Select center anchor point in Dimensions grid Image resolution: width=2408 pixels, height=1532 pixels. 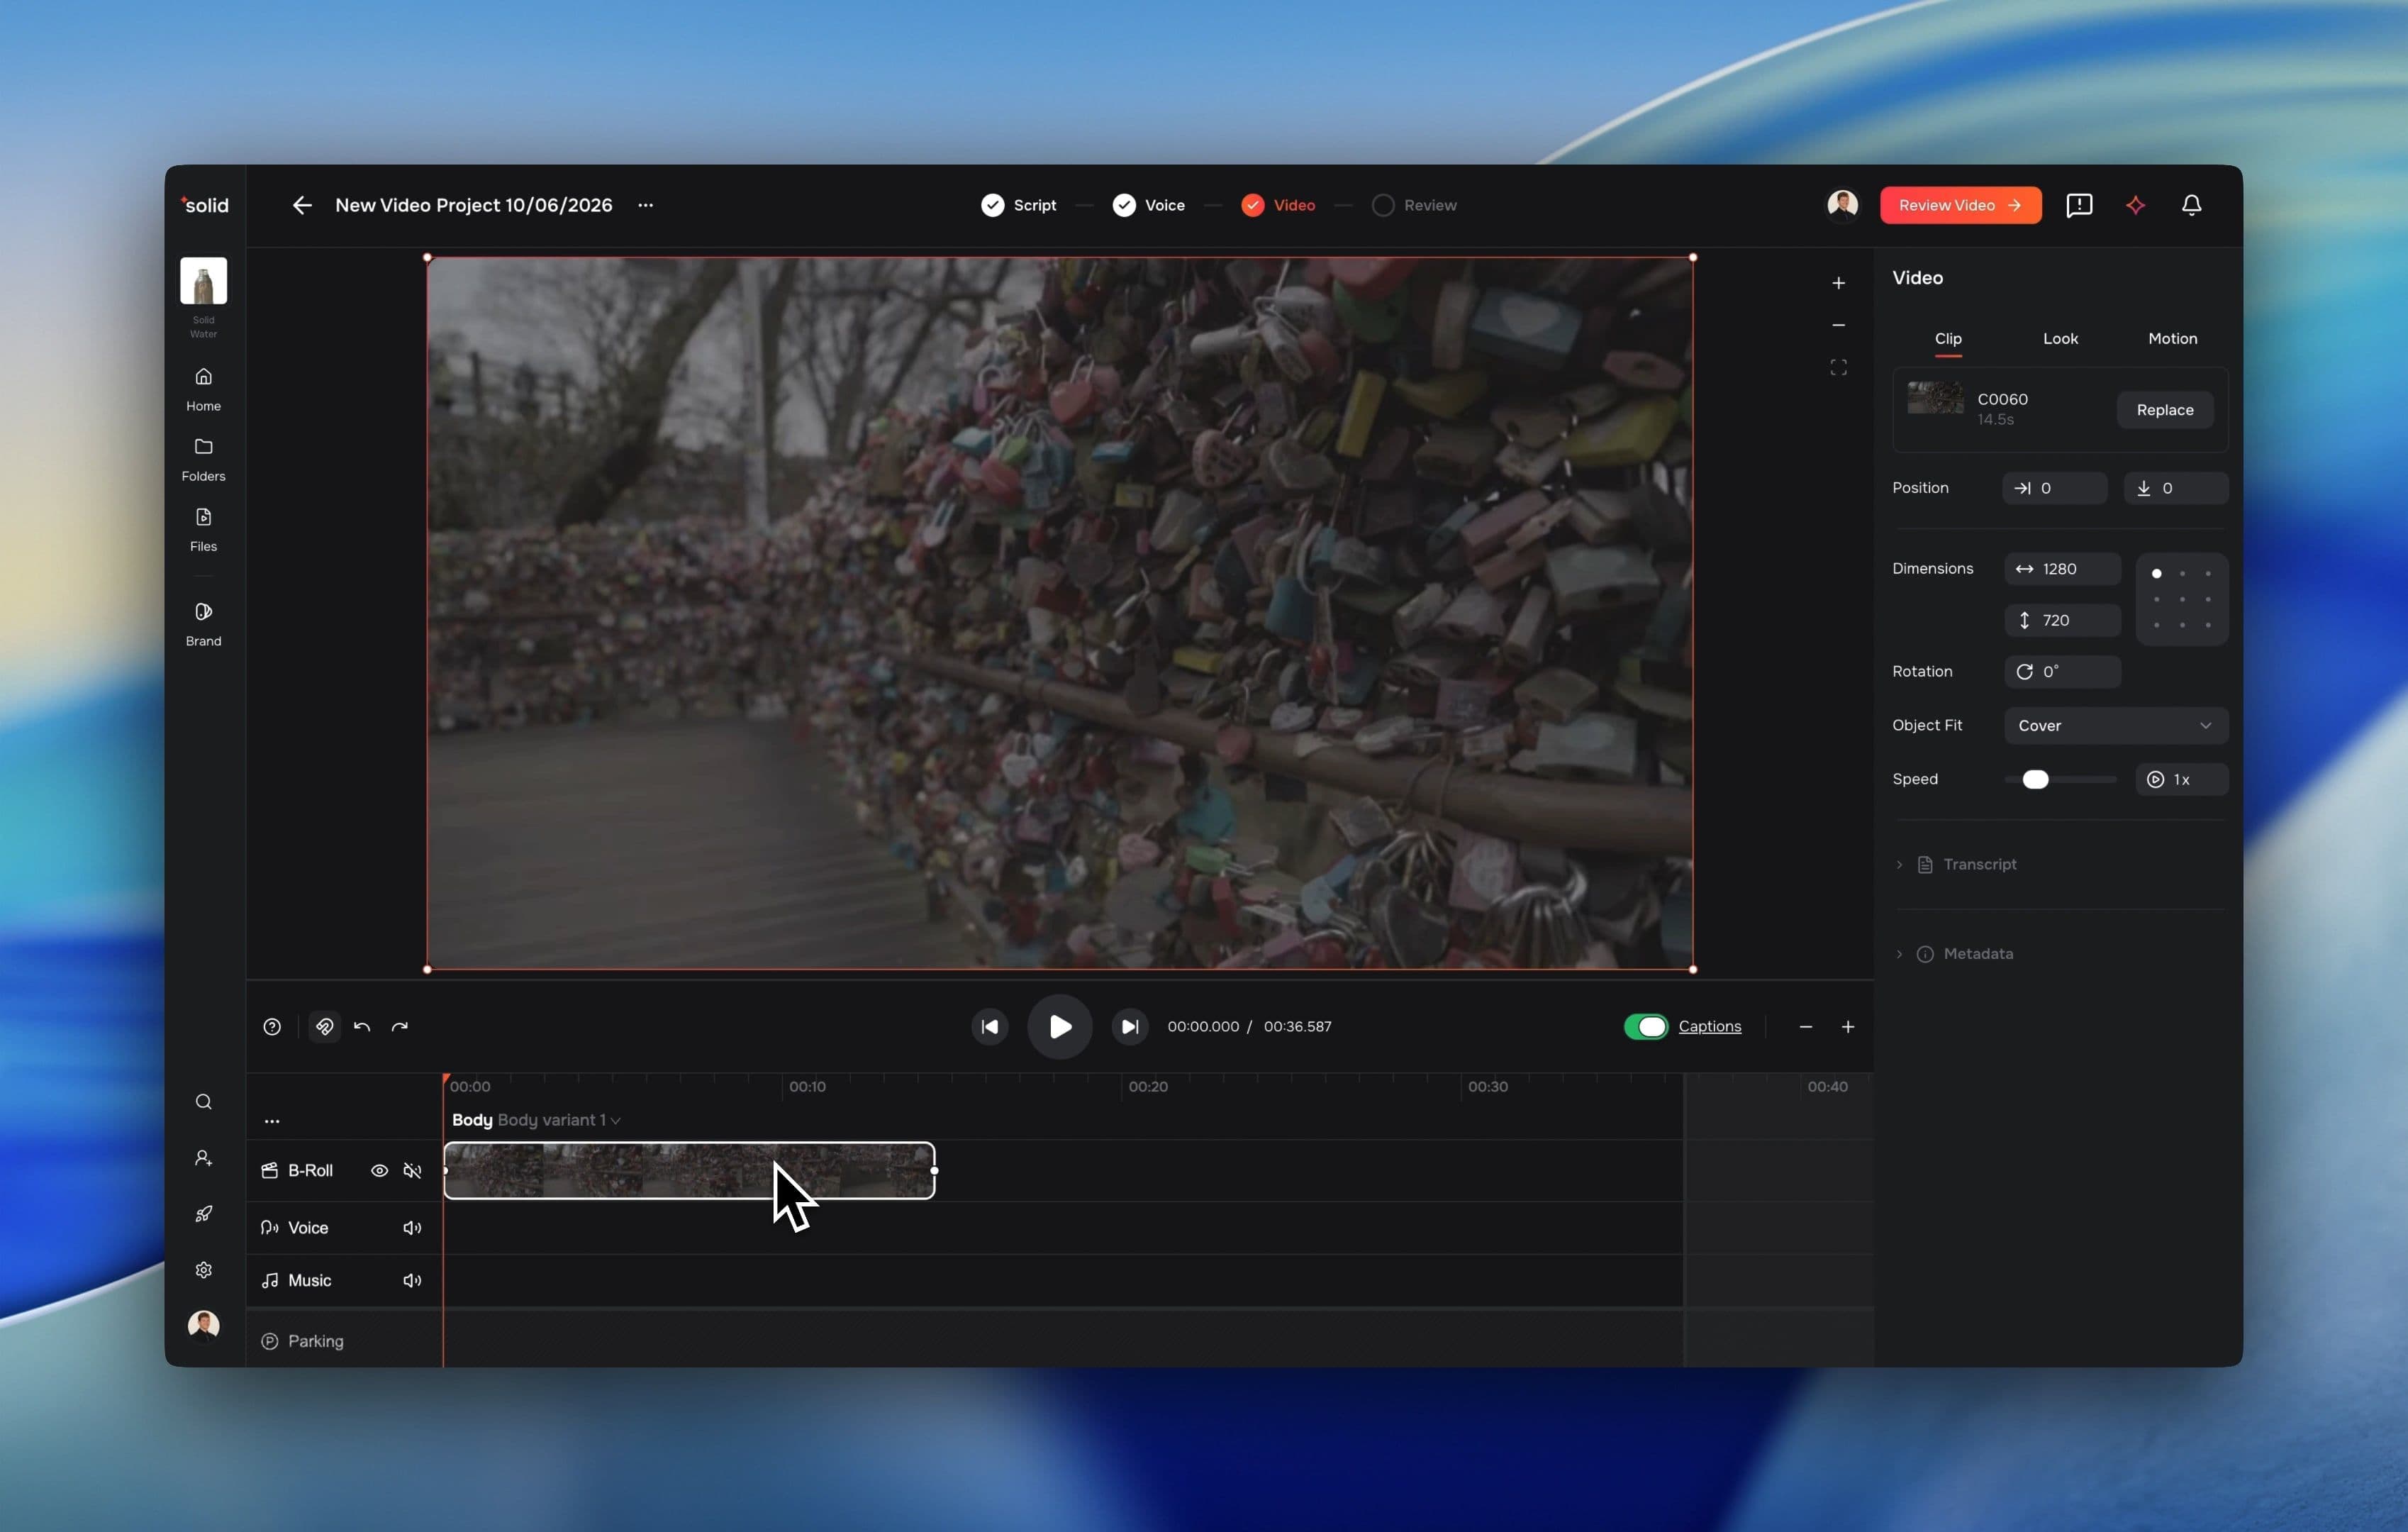[x=2182, y=599]
